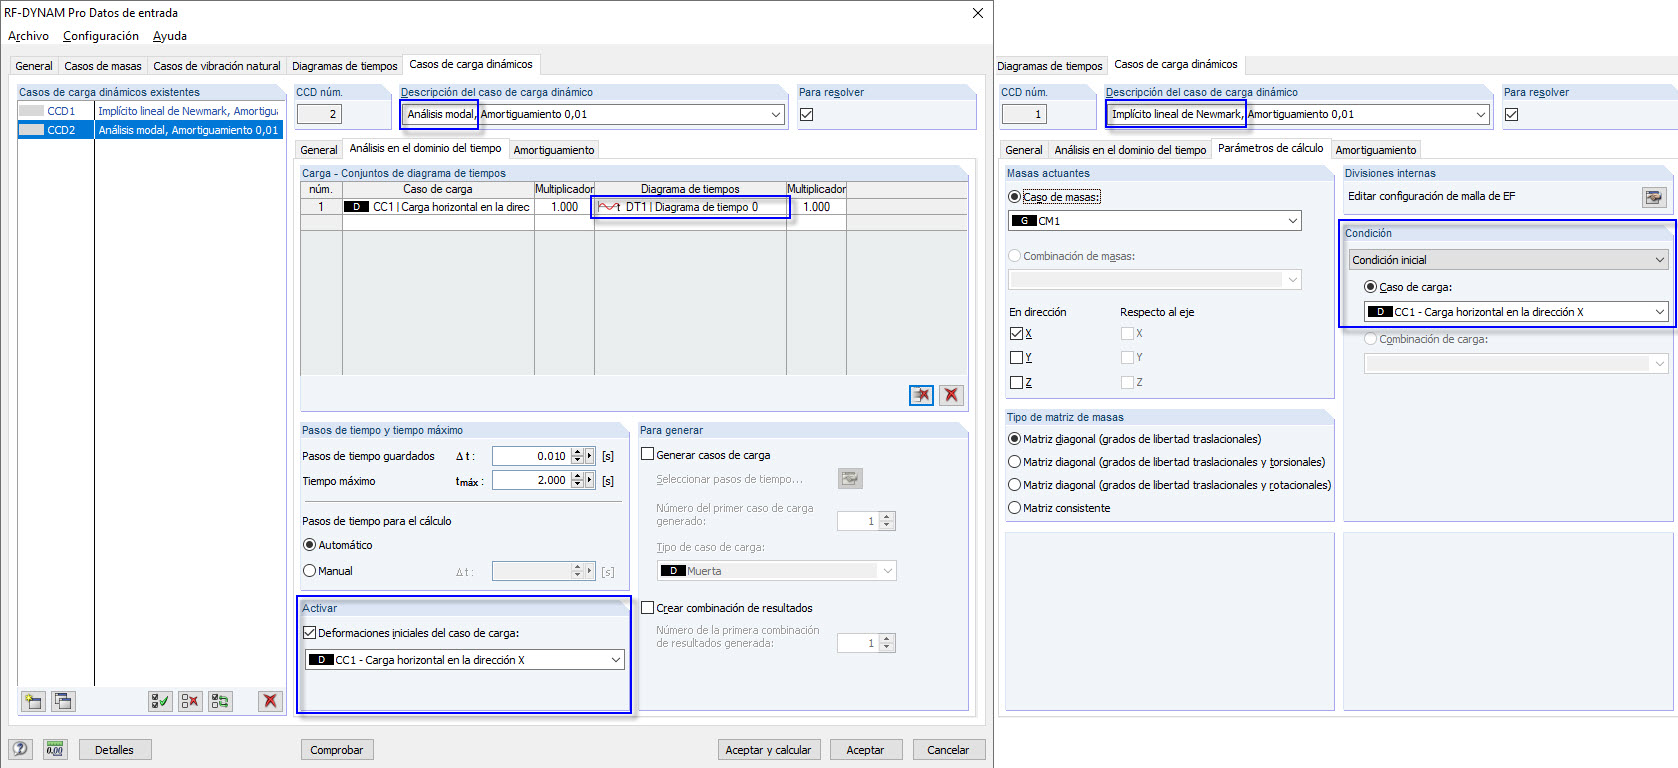Click the tmáx maximum time field
This screenshot has height=768, width=1678.
pyautogui.click(x=531, y=481)
